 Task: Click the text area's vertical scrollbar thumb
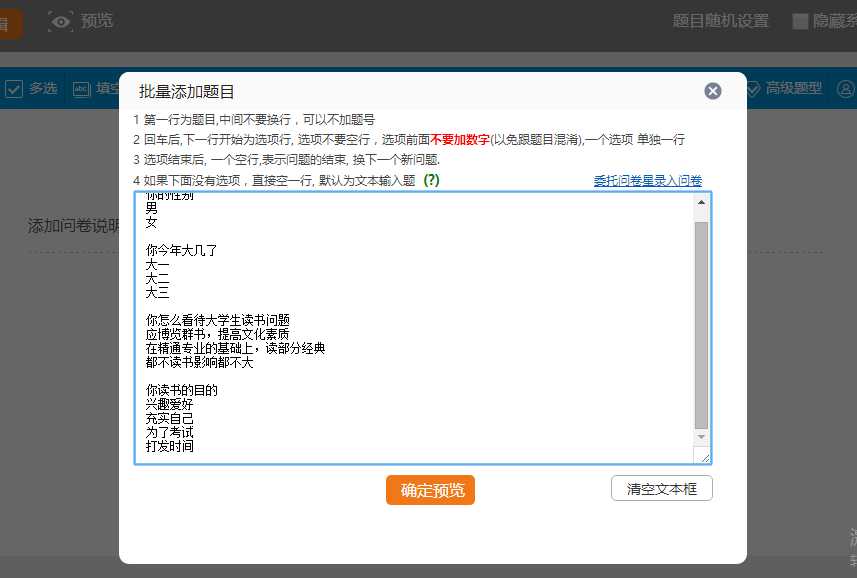701,326
